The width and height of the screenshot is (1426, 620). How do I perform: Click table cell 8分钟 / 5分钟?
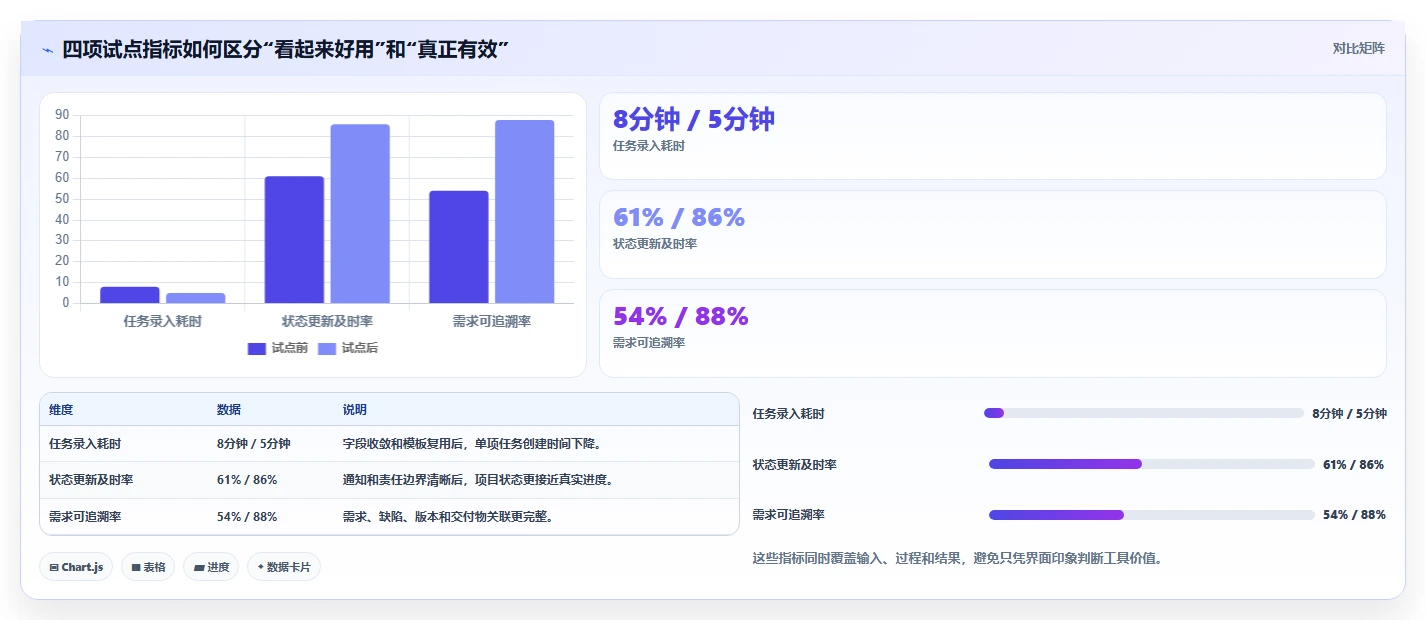(254, 444)
